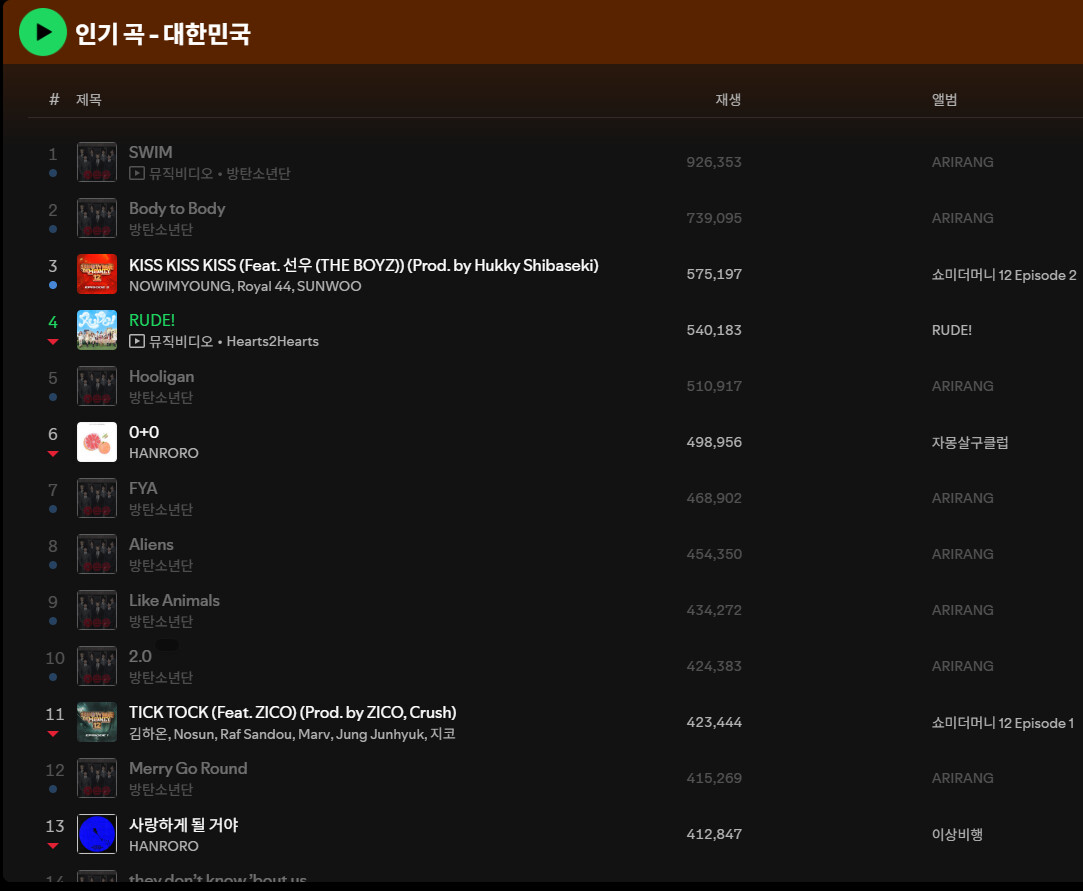Open the Like Animals cover thumbnail
This screenshot has width=1083, height=891.
point(97,610)
